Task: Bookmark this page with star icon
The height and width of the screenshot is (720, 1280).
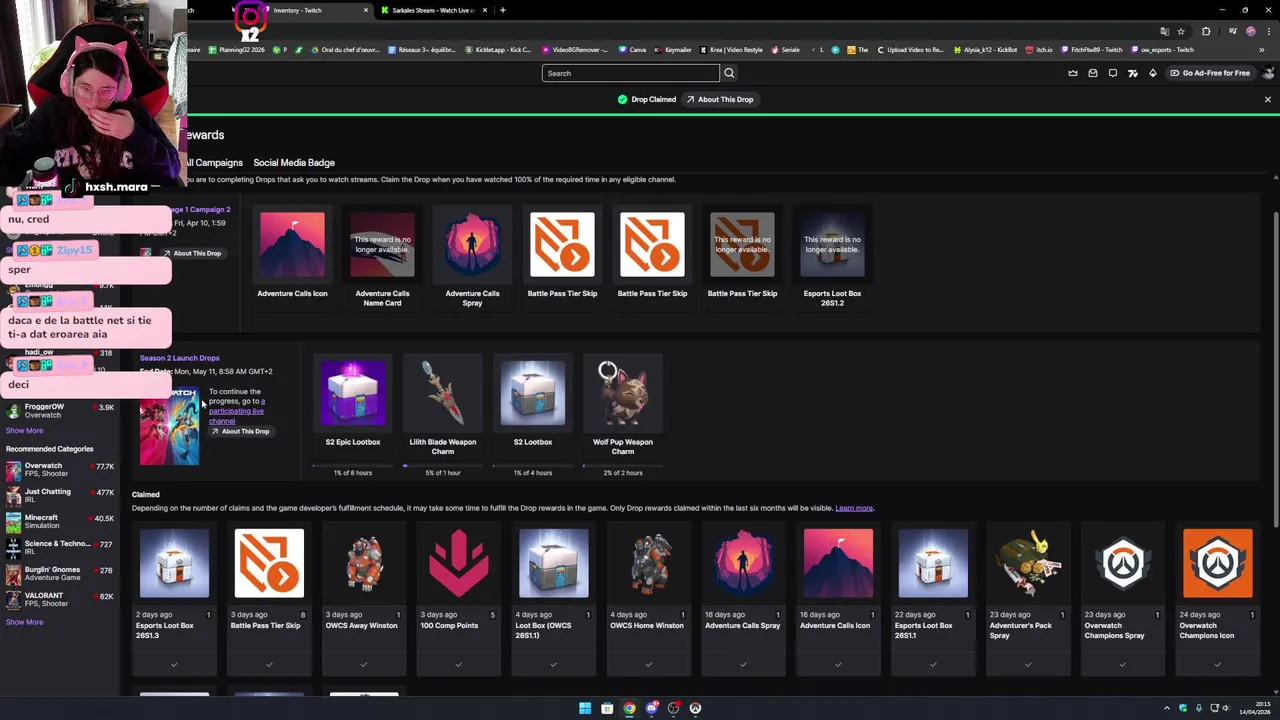Action: pos(1181,31)
